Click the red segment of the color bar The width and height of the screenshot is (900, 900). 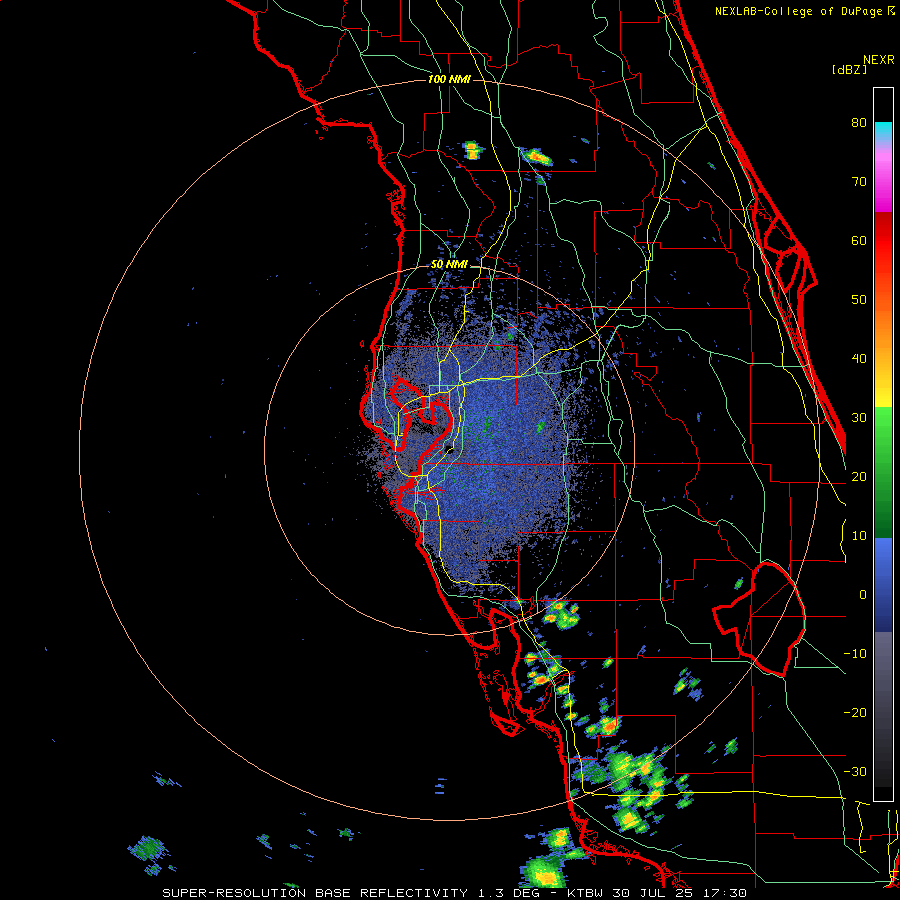[883, 240]
